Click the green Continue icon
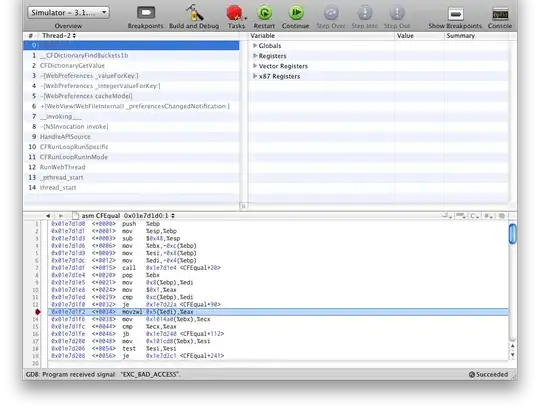Image resolution: width=540 pixels, height=411 pixels. click(296, 13)
